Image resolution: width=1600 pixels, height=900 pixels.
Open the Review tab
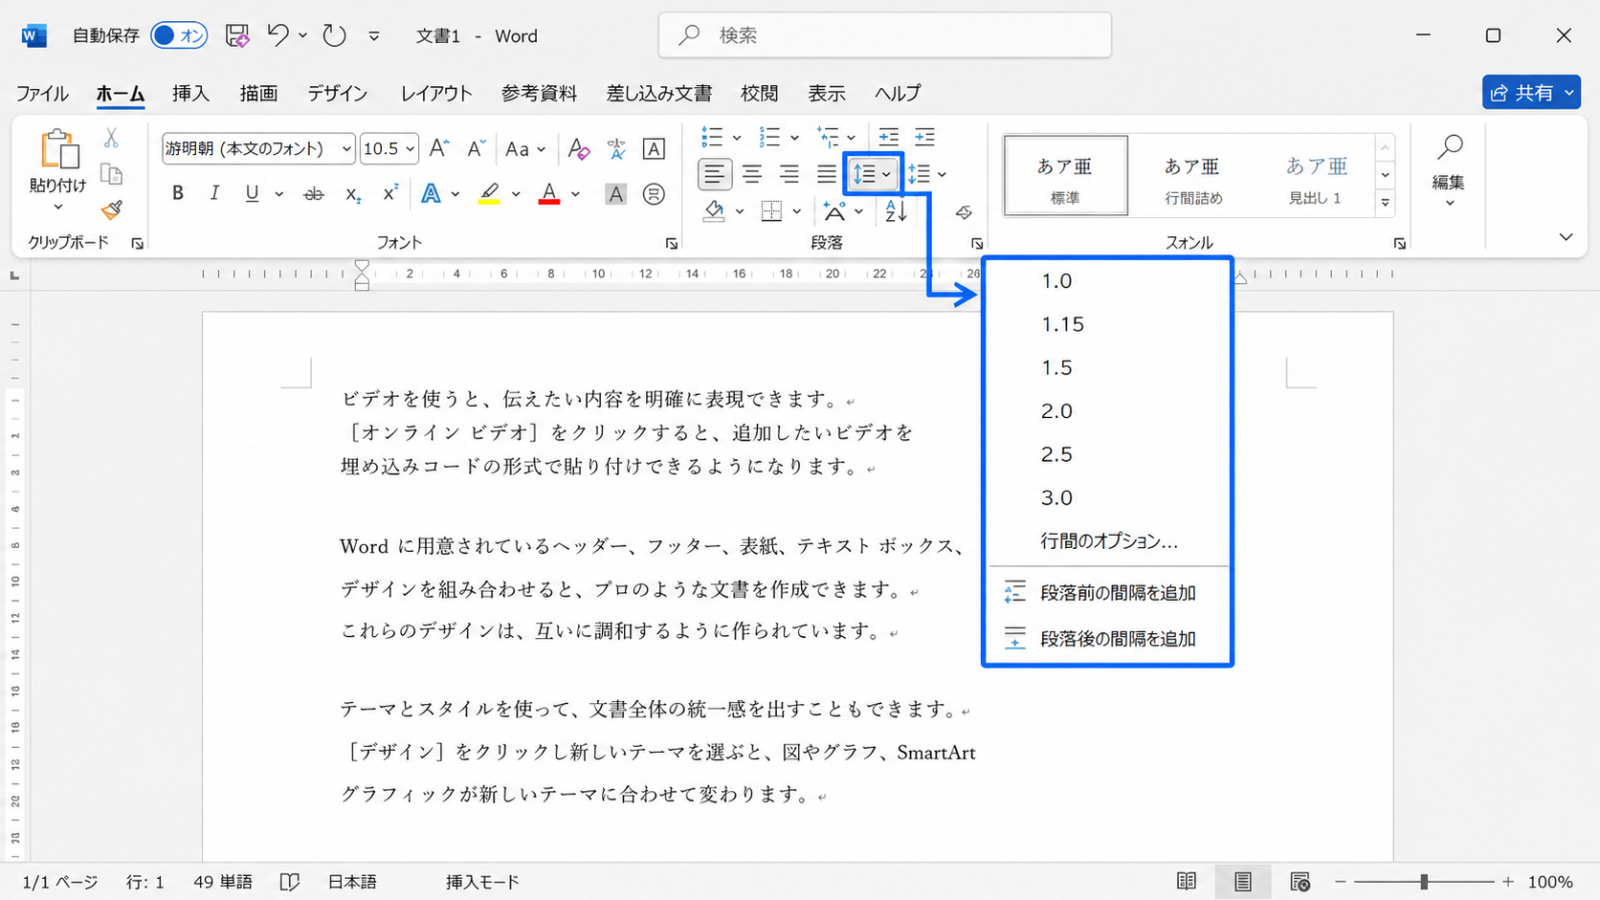coord(759,93)
